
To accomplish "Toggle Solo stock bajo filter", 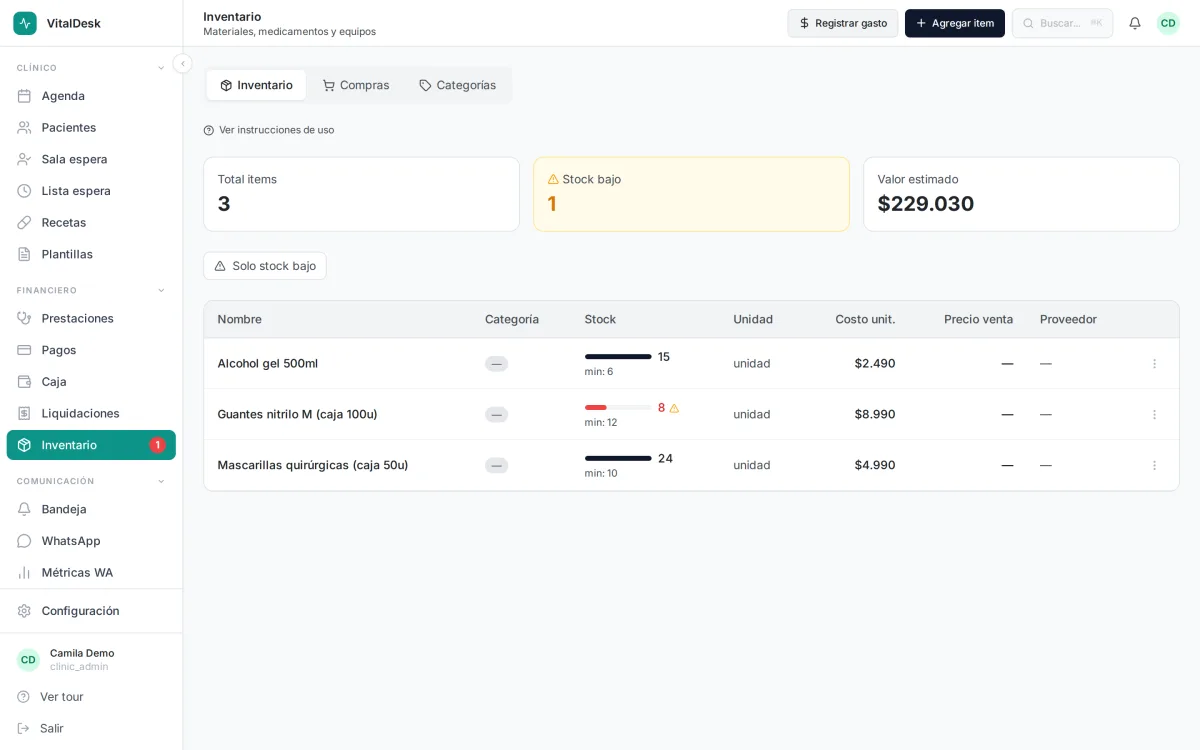I will (x=265, y=266).
